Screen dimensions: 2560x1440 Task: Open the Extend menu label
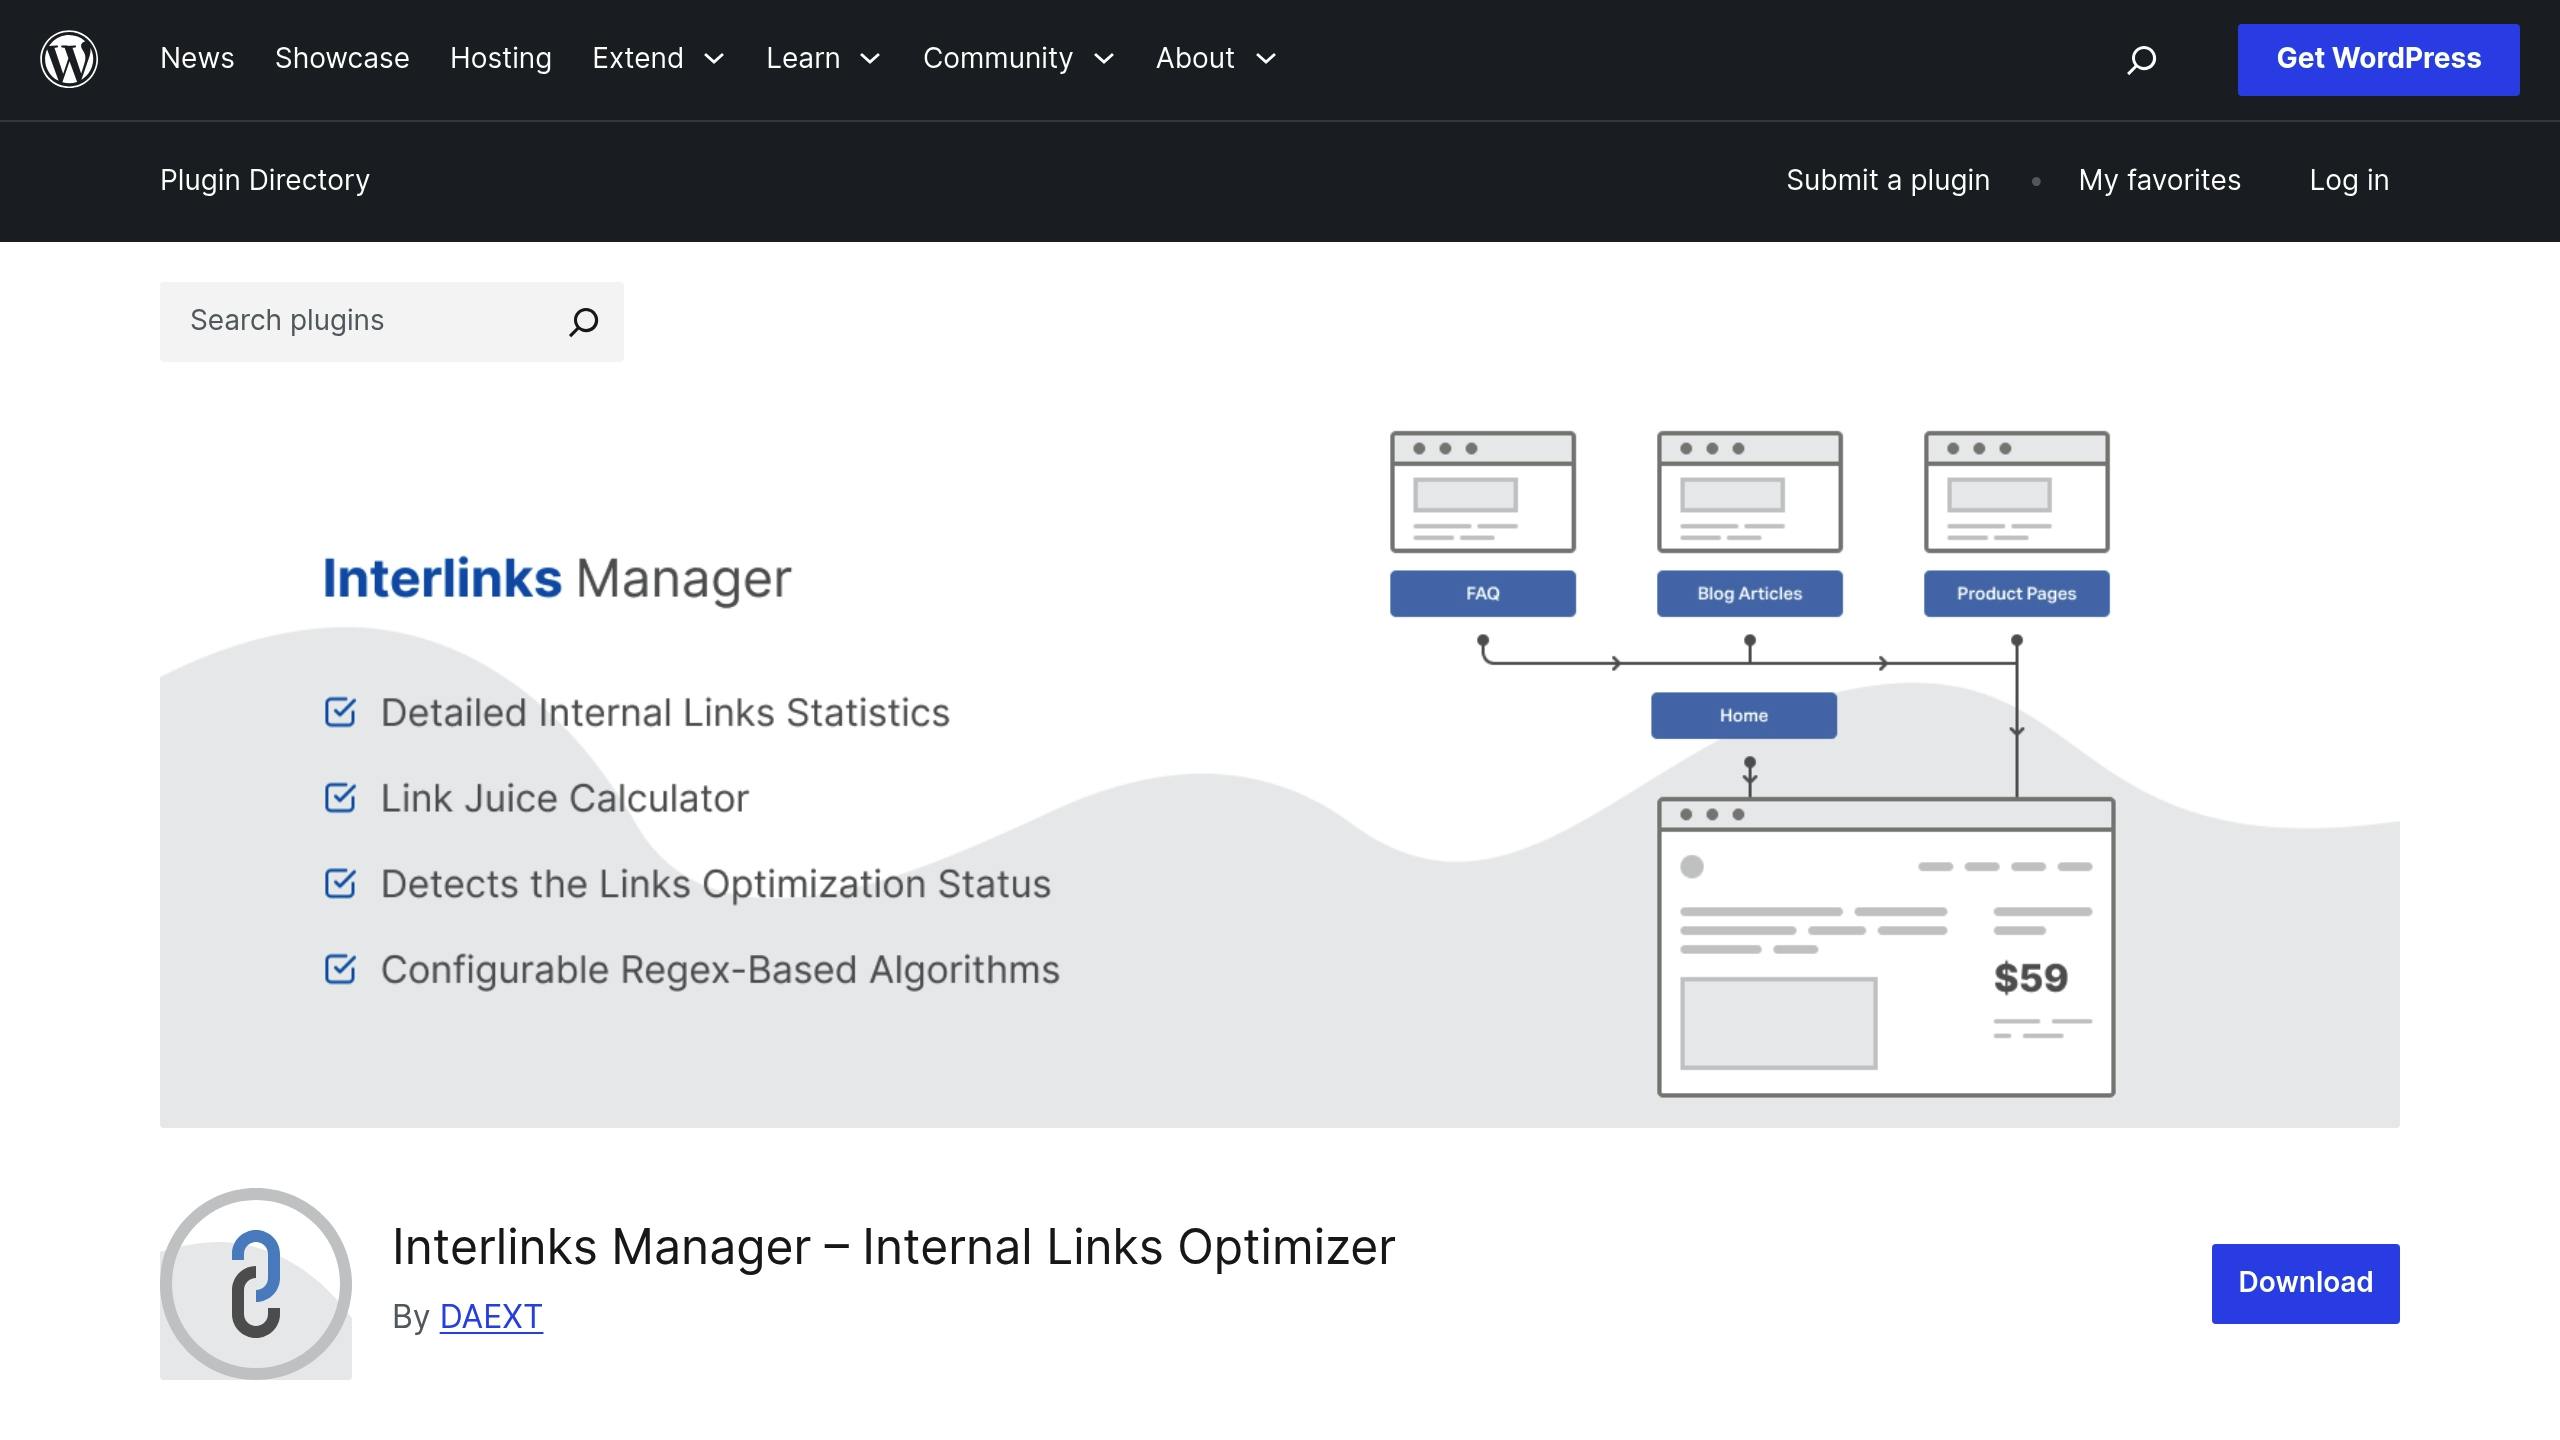click(638, 58)
